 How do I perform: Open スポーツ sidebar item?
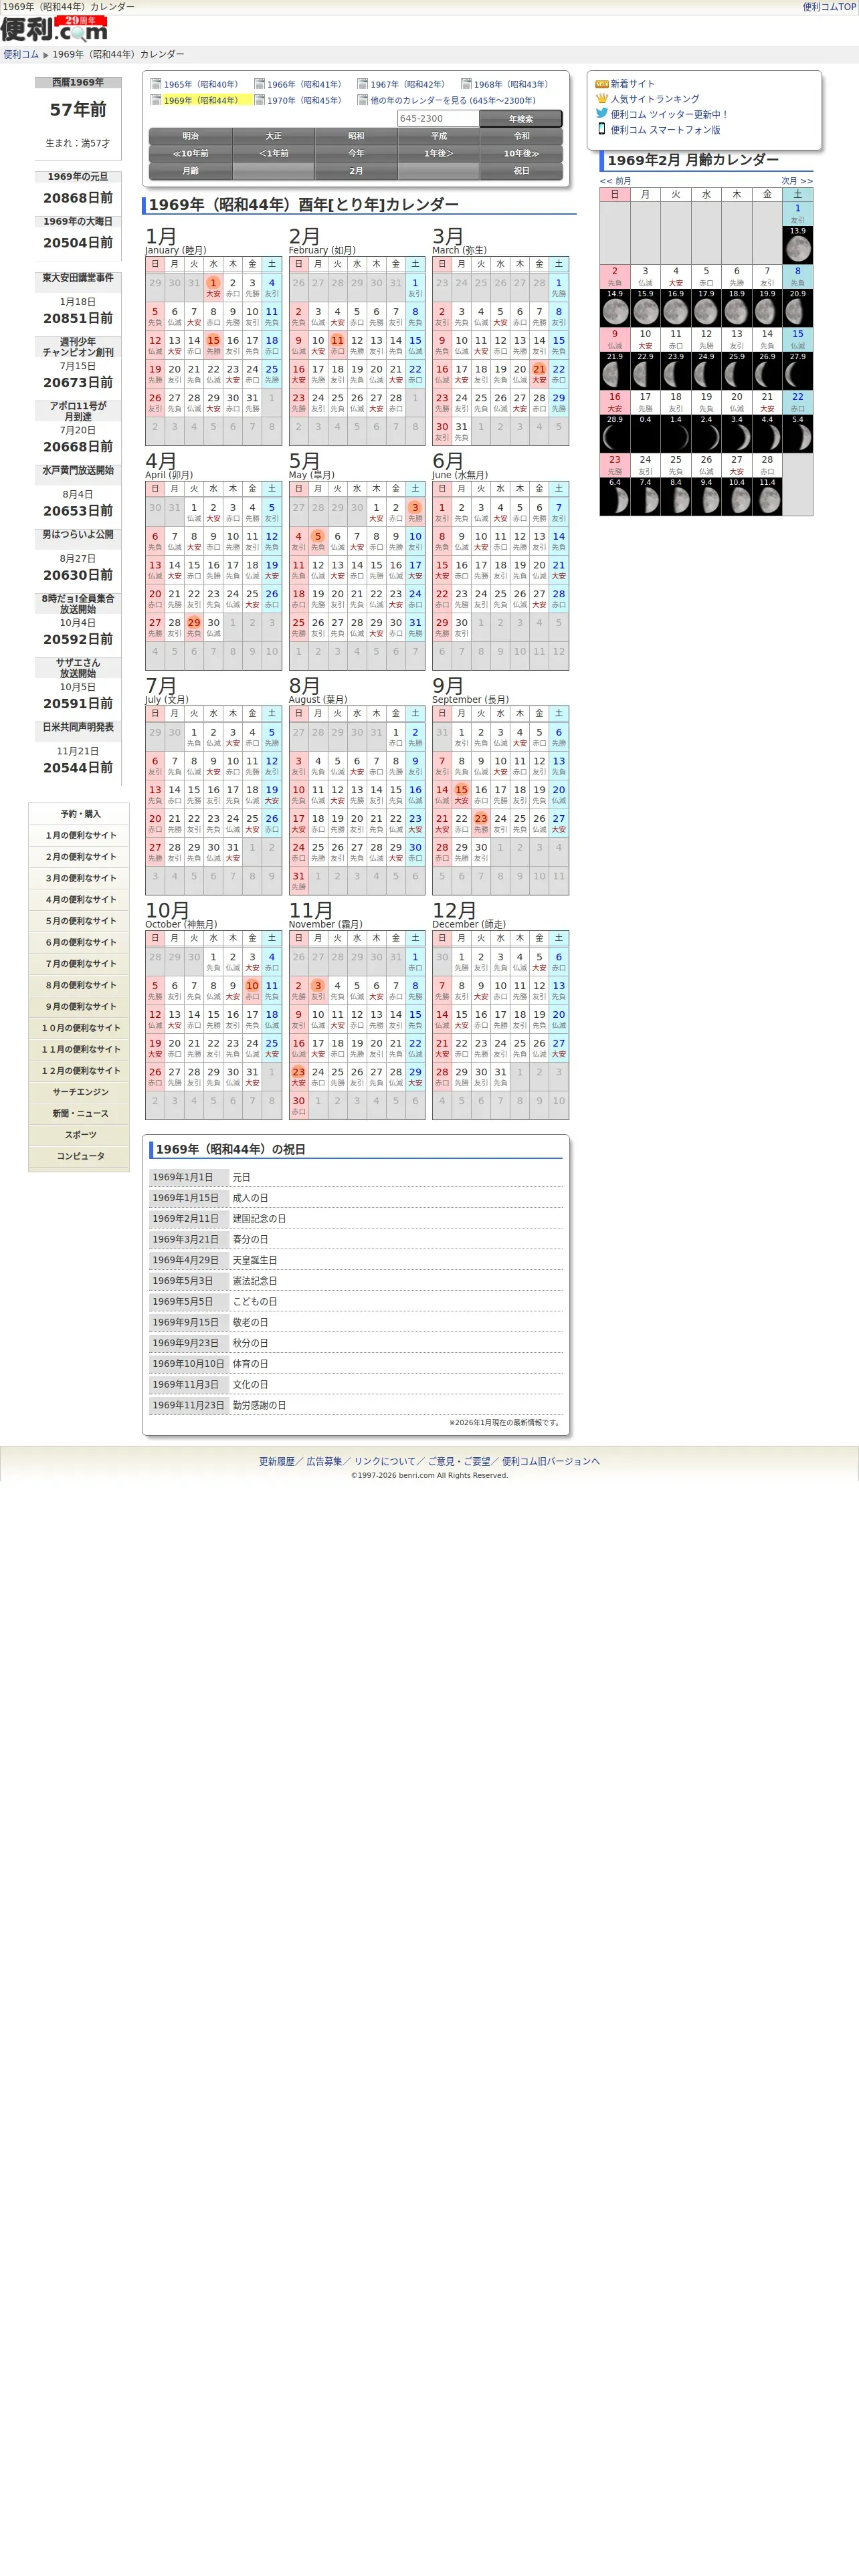click(80, 1135)
